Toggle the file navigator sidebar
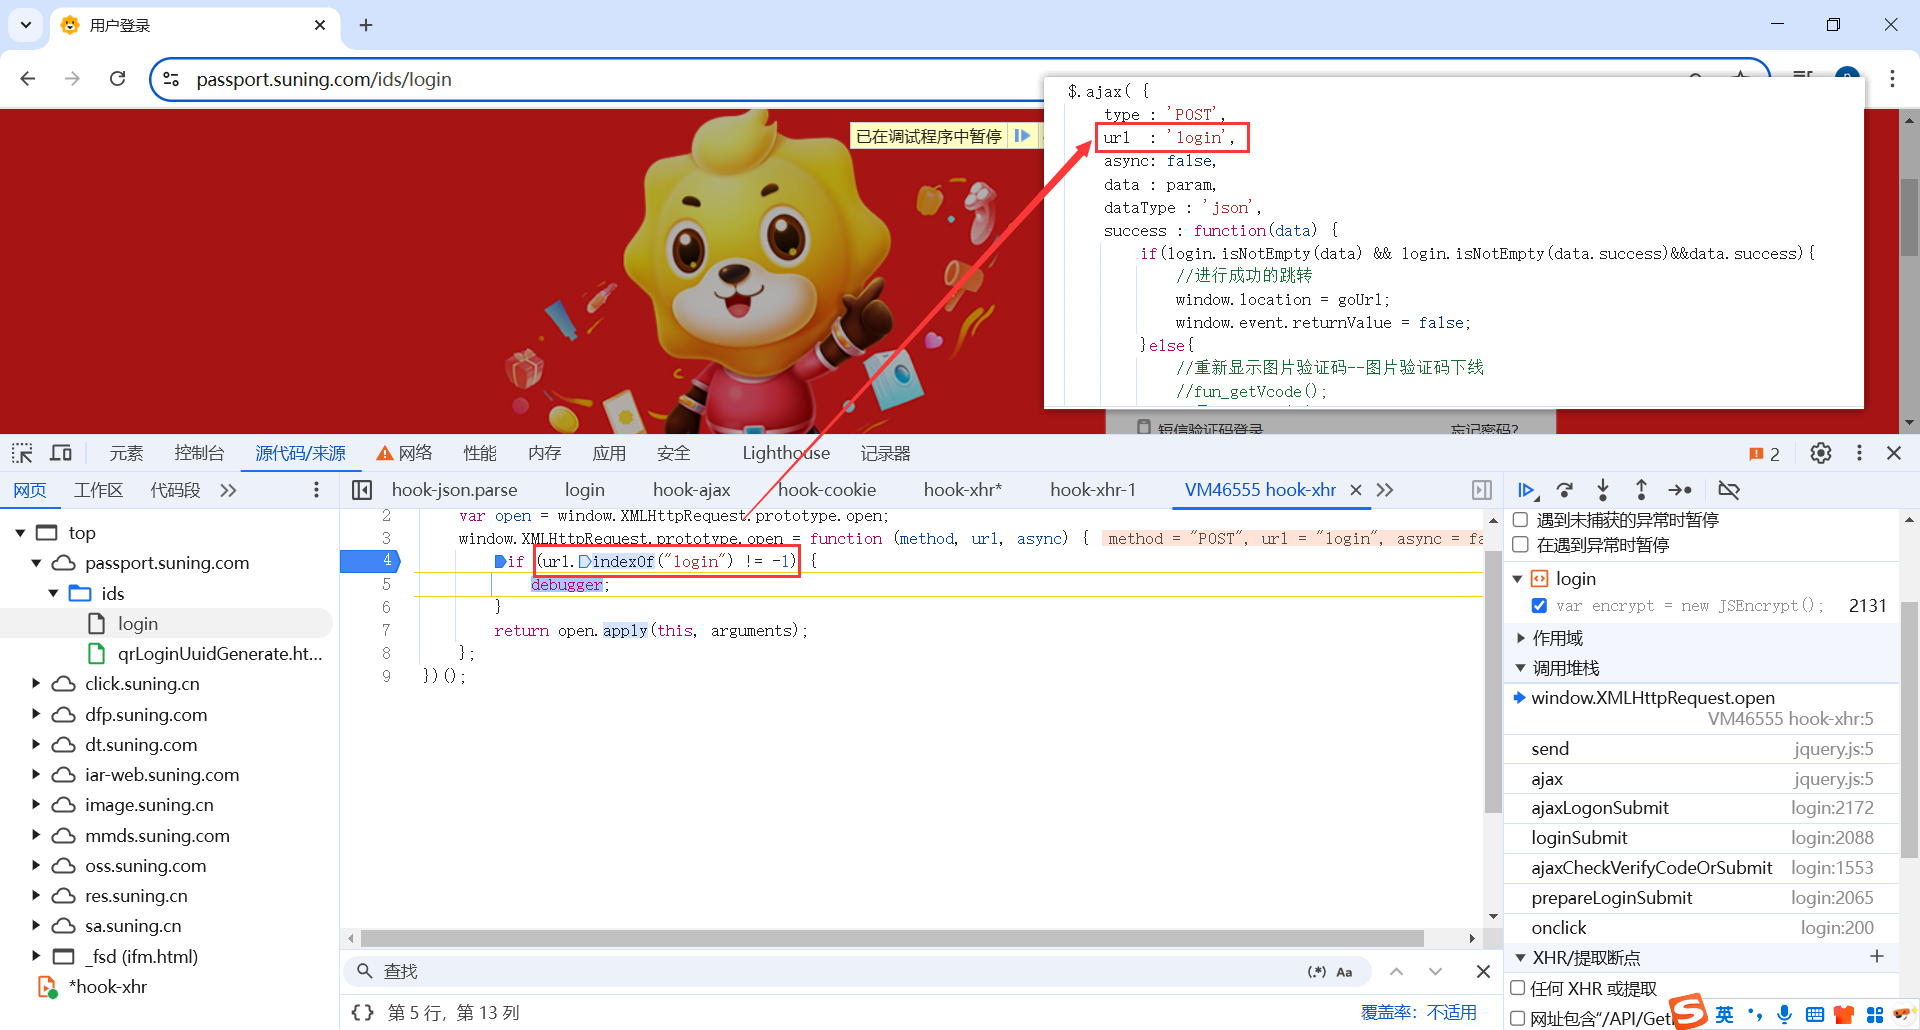Screen dimensions: 1920x1030 [x=362, y=490]
